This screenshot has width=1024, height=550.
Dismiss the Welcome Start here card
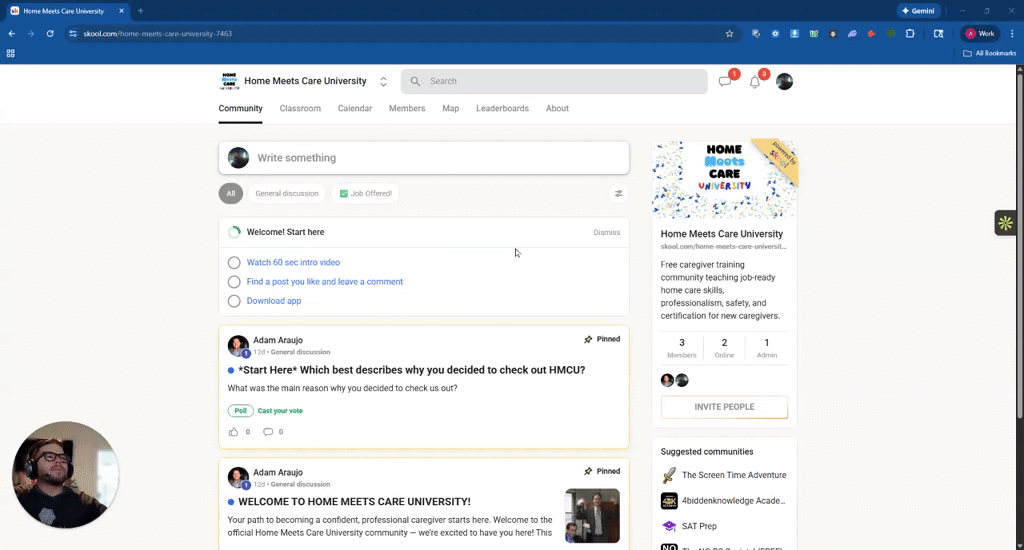607,233
